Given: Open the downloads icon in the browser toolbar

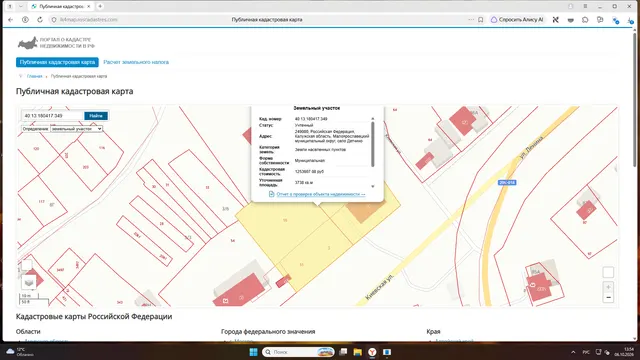Looking at the screenshot, I should pyautogui.click(x=630, y=20).
